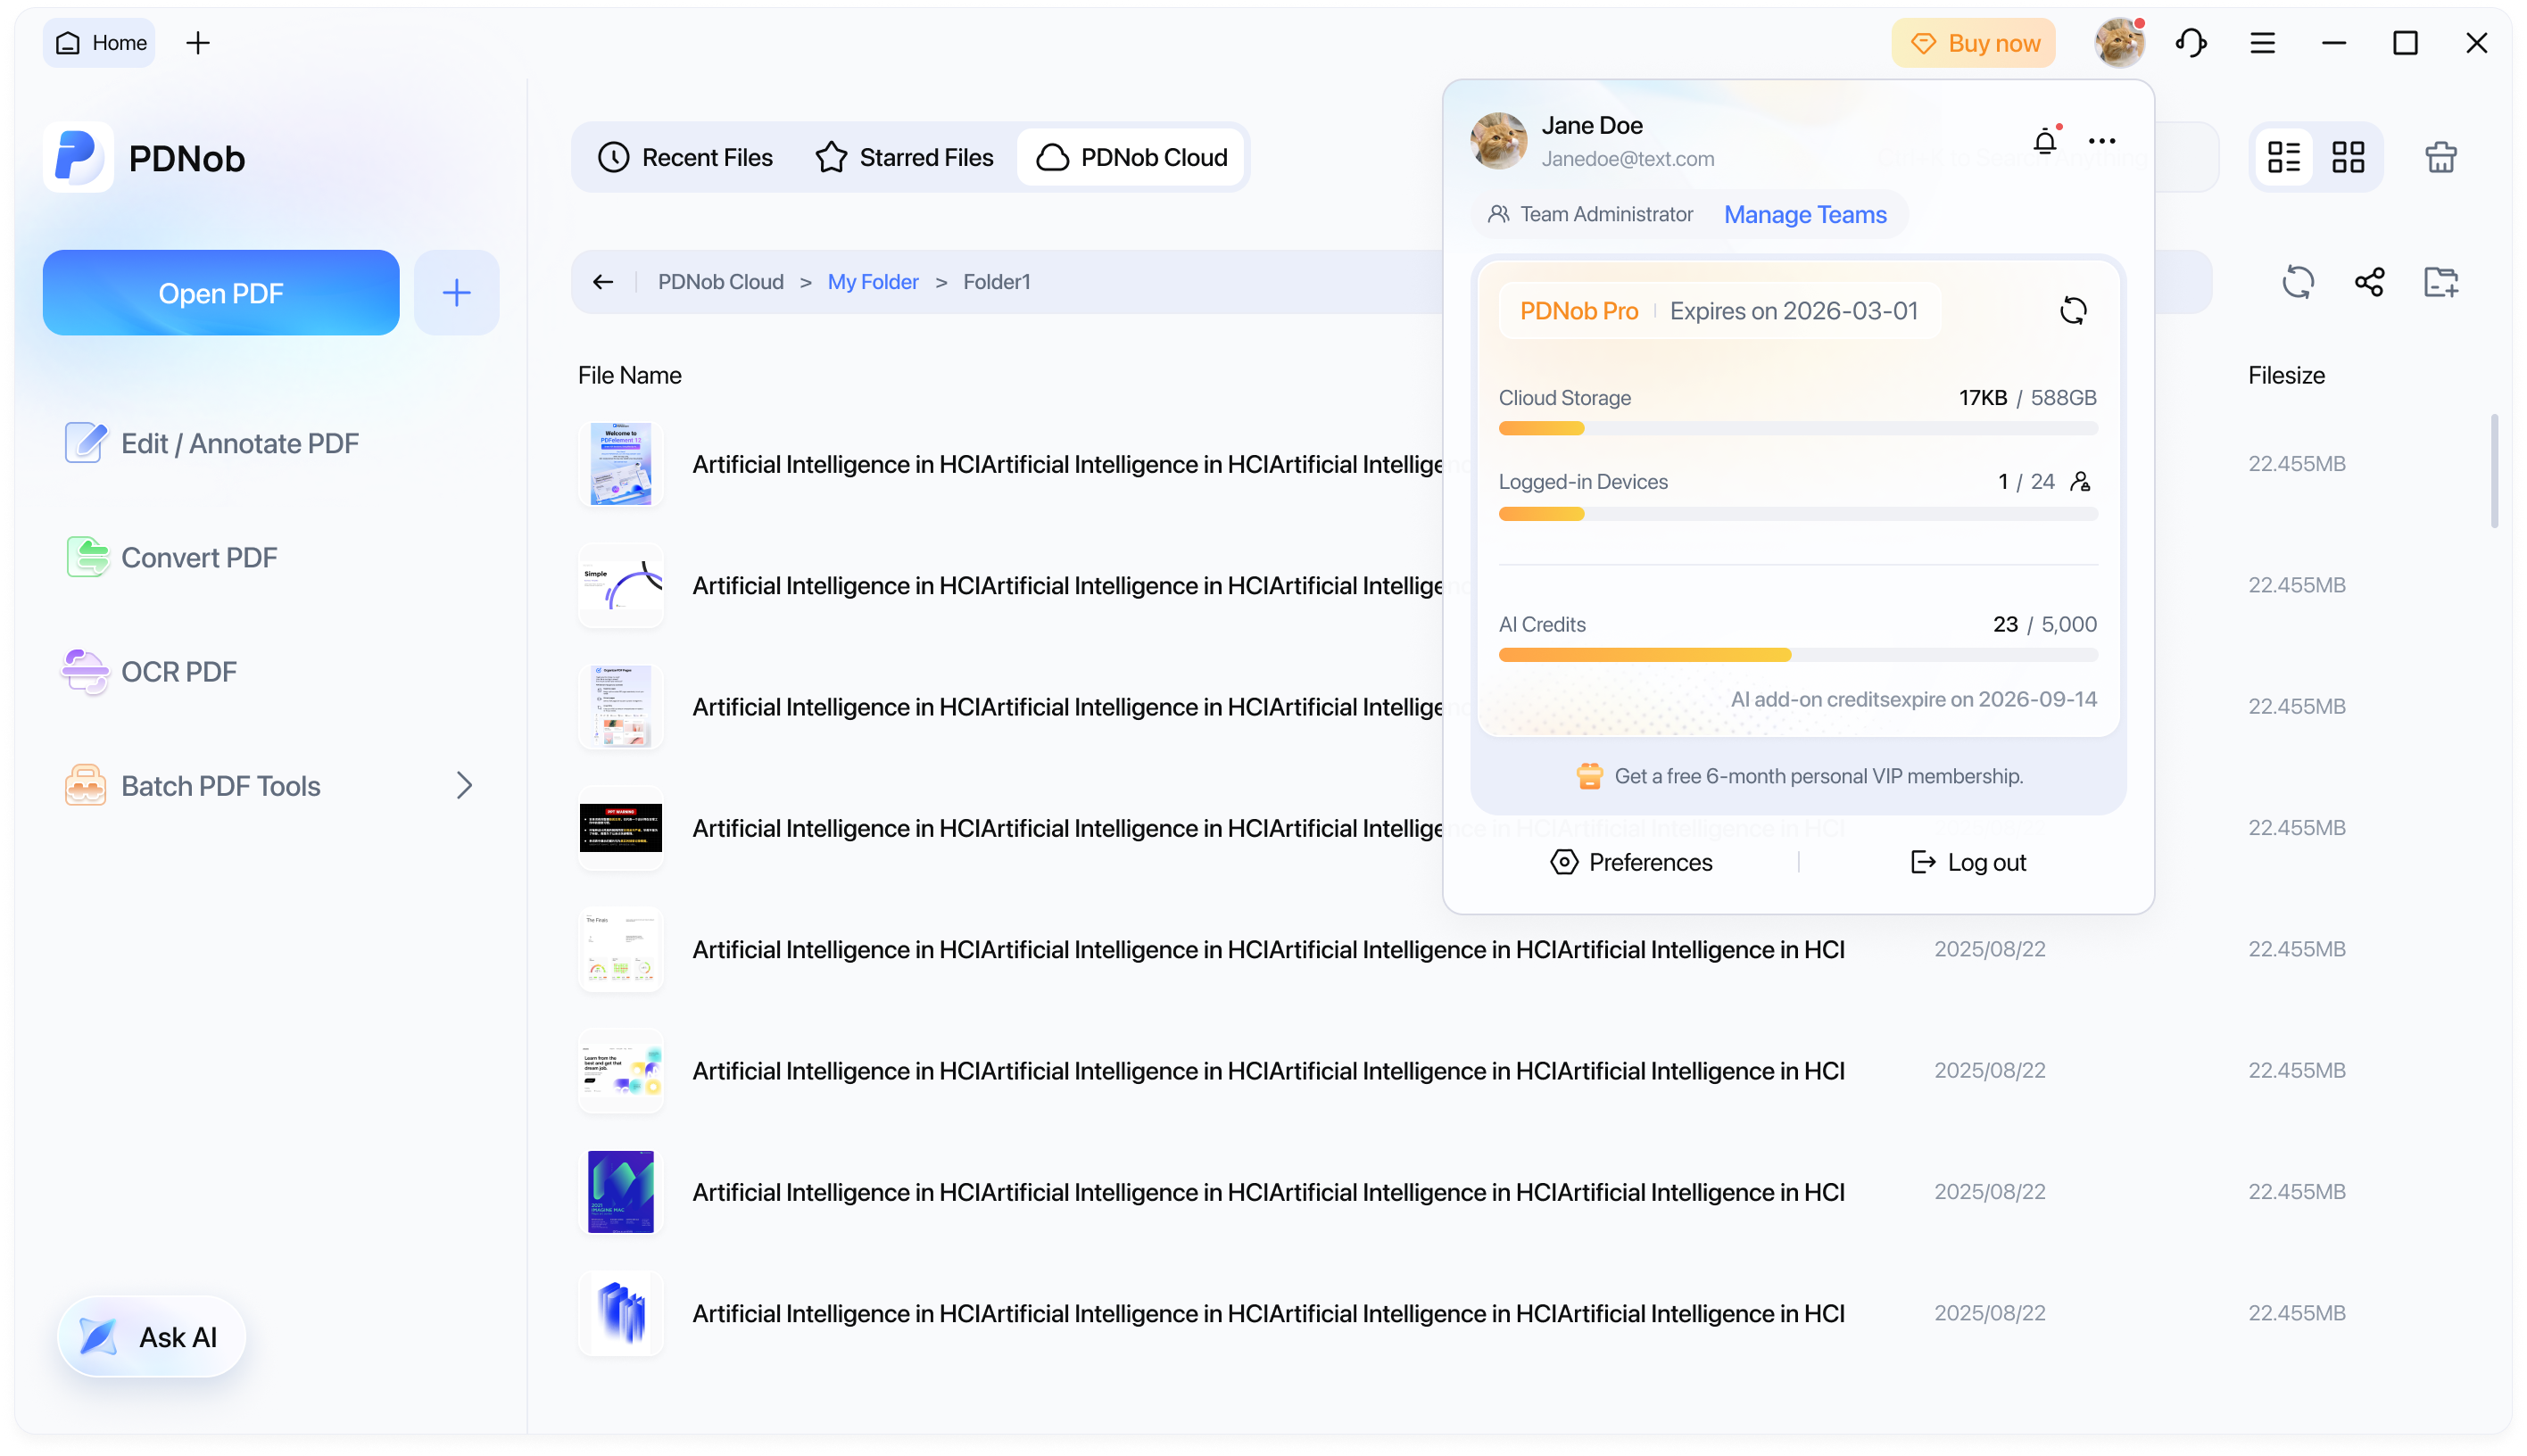Open the black slide file thumbnail

click(620, 828)
